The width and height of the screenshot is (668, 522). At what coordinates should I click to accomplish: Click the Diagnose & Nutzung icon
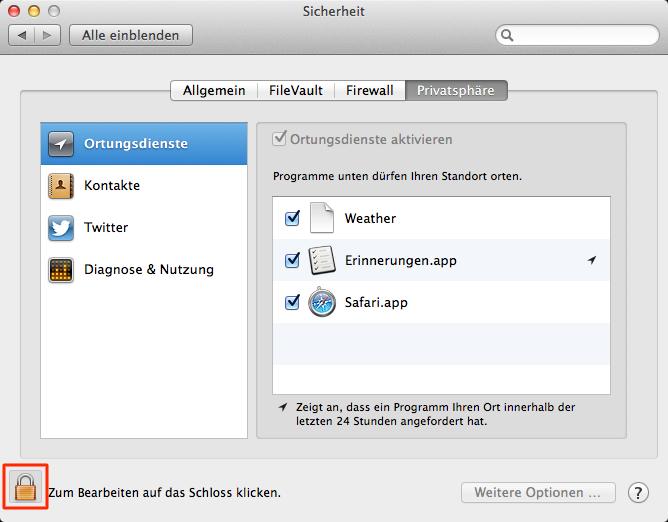tap(60, 270)
